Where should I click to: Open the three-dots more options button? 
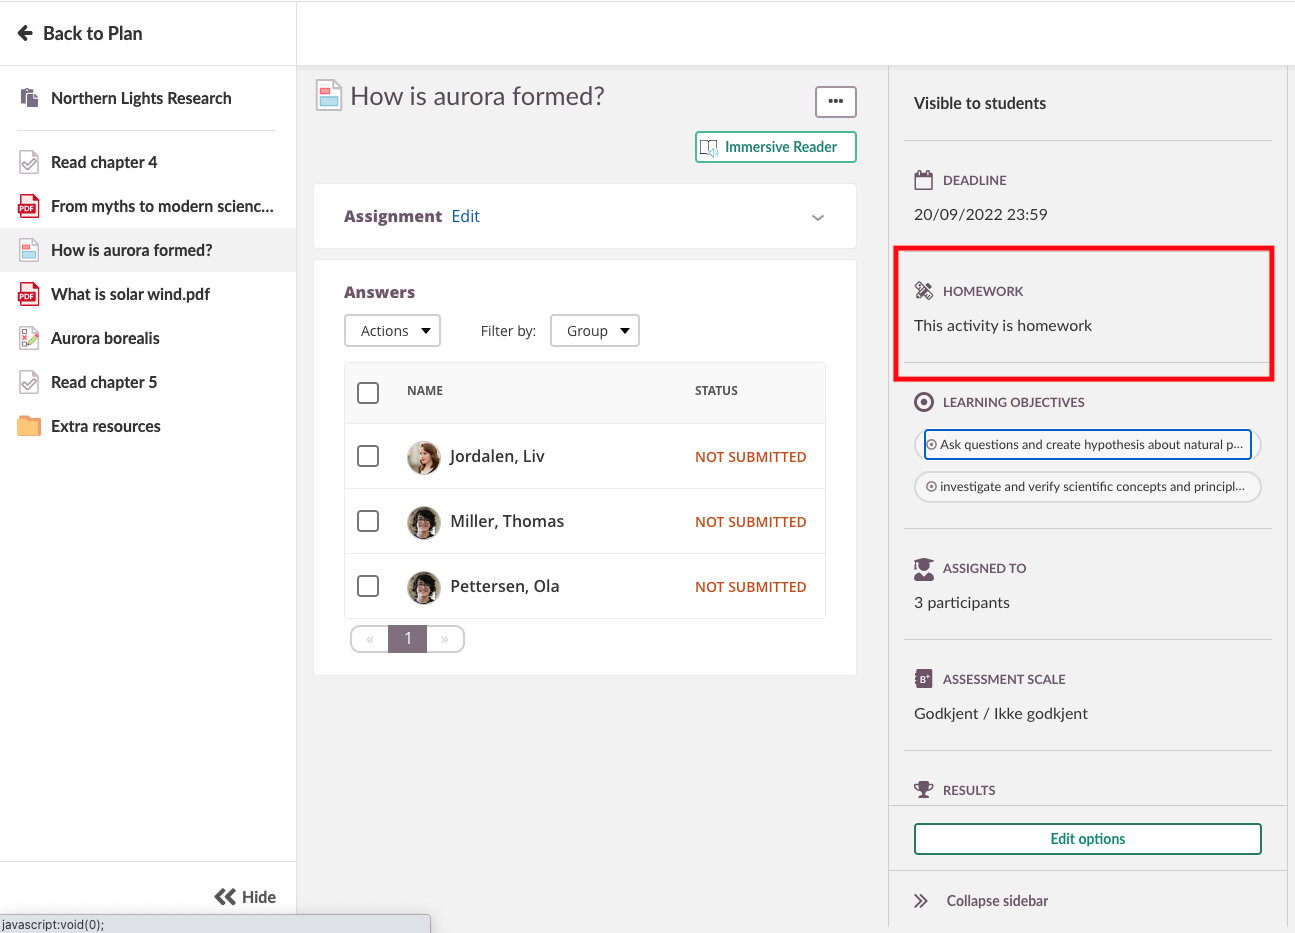tap(835, 101)
